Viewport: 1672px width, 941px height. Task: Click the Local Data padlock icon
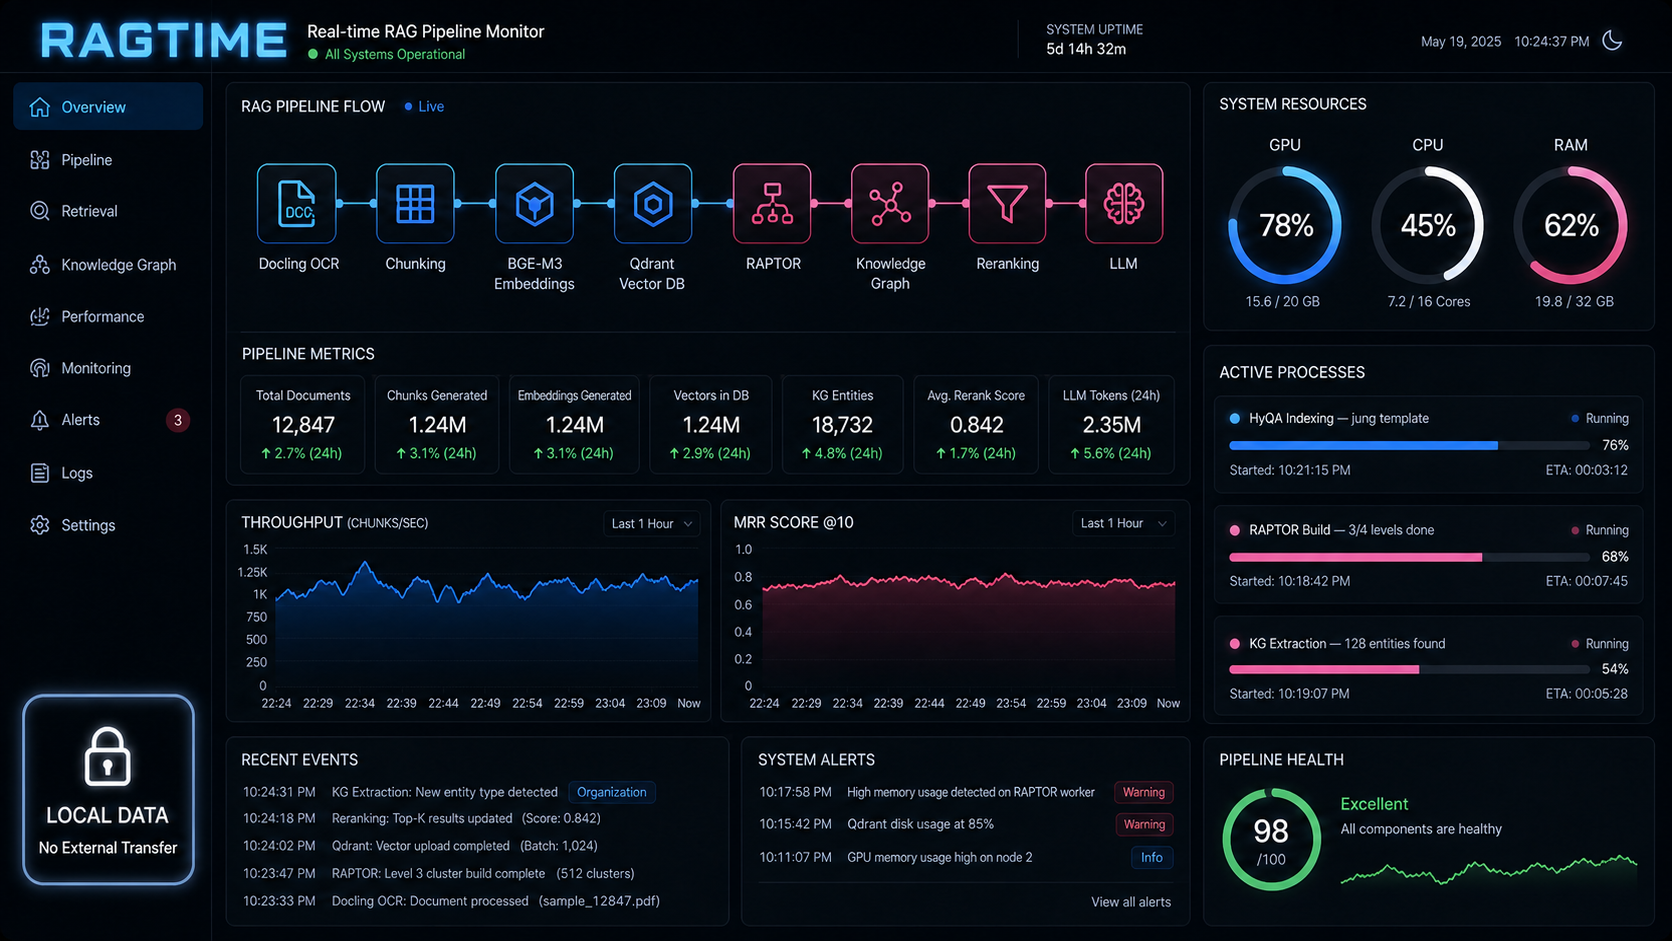[x=107, y=756]
